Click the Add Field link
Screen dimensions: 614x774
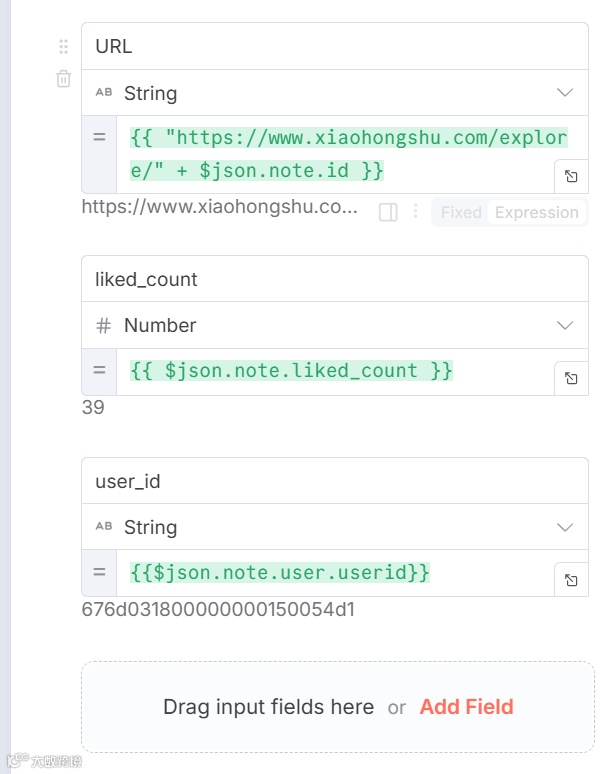click(466, 707)
